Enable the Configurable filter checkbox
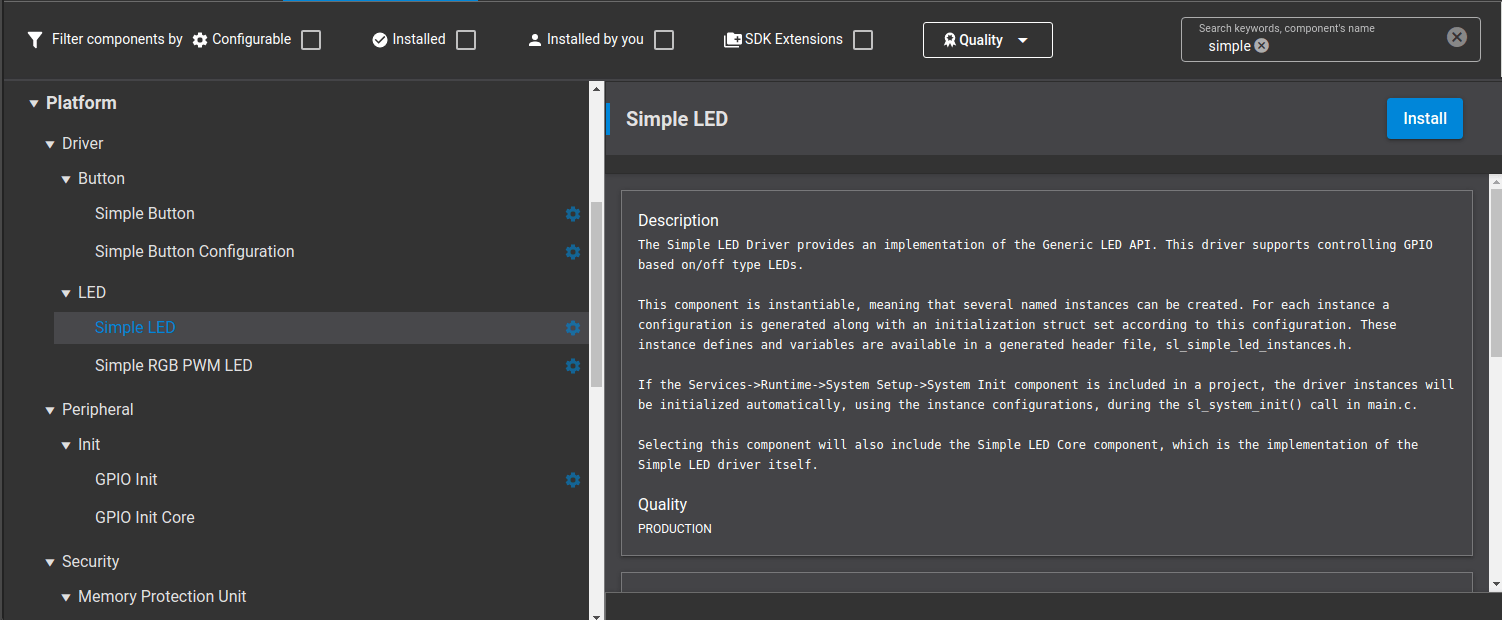 311,40
